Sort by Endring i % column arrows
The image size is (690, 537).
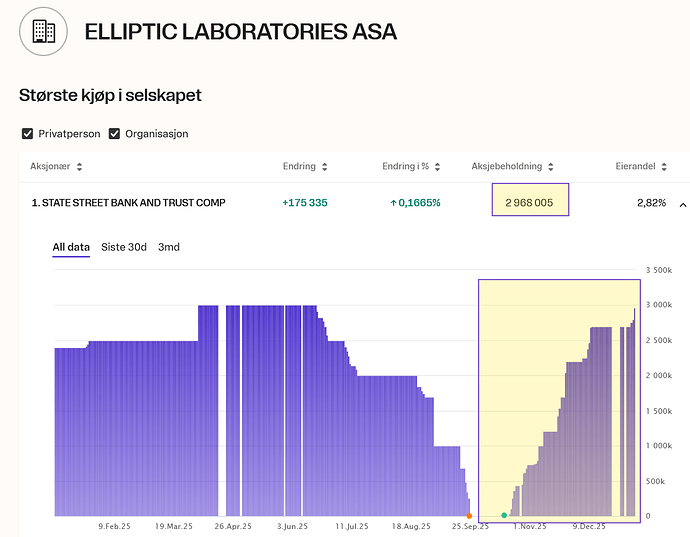436,167
